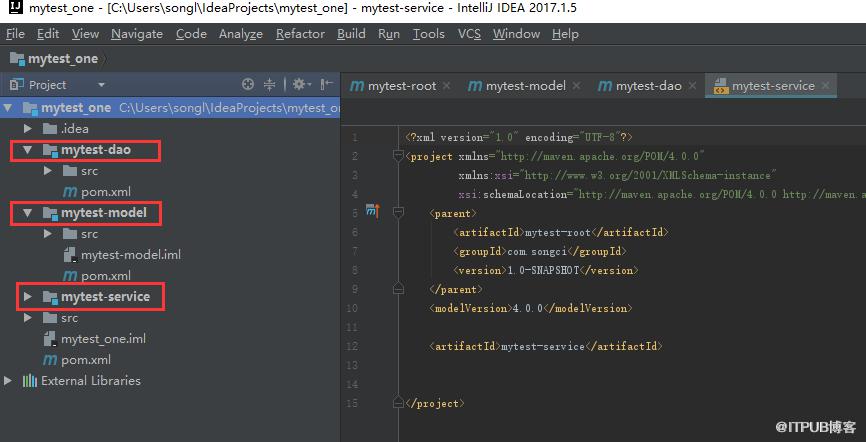
Task: Open the VCS menu
Action: pyautogui.click(x=469, y=34)
